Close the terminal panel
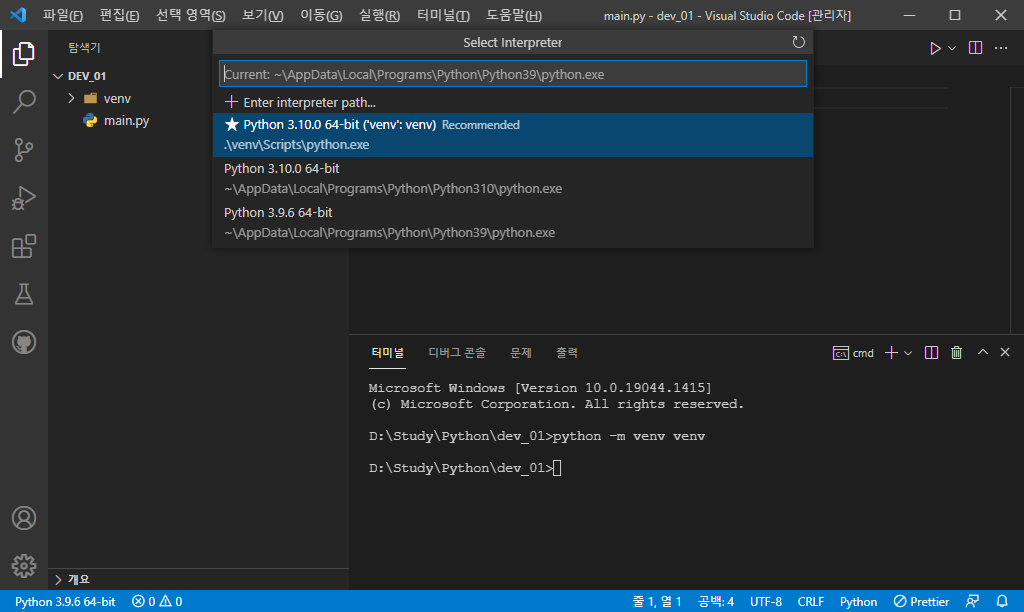Viewport: 1024px width, 612px height. pyautogui.click(x=1005, y=352)
